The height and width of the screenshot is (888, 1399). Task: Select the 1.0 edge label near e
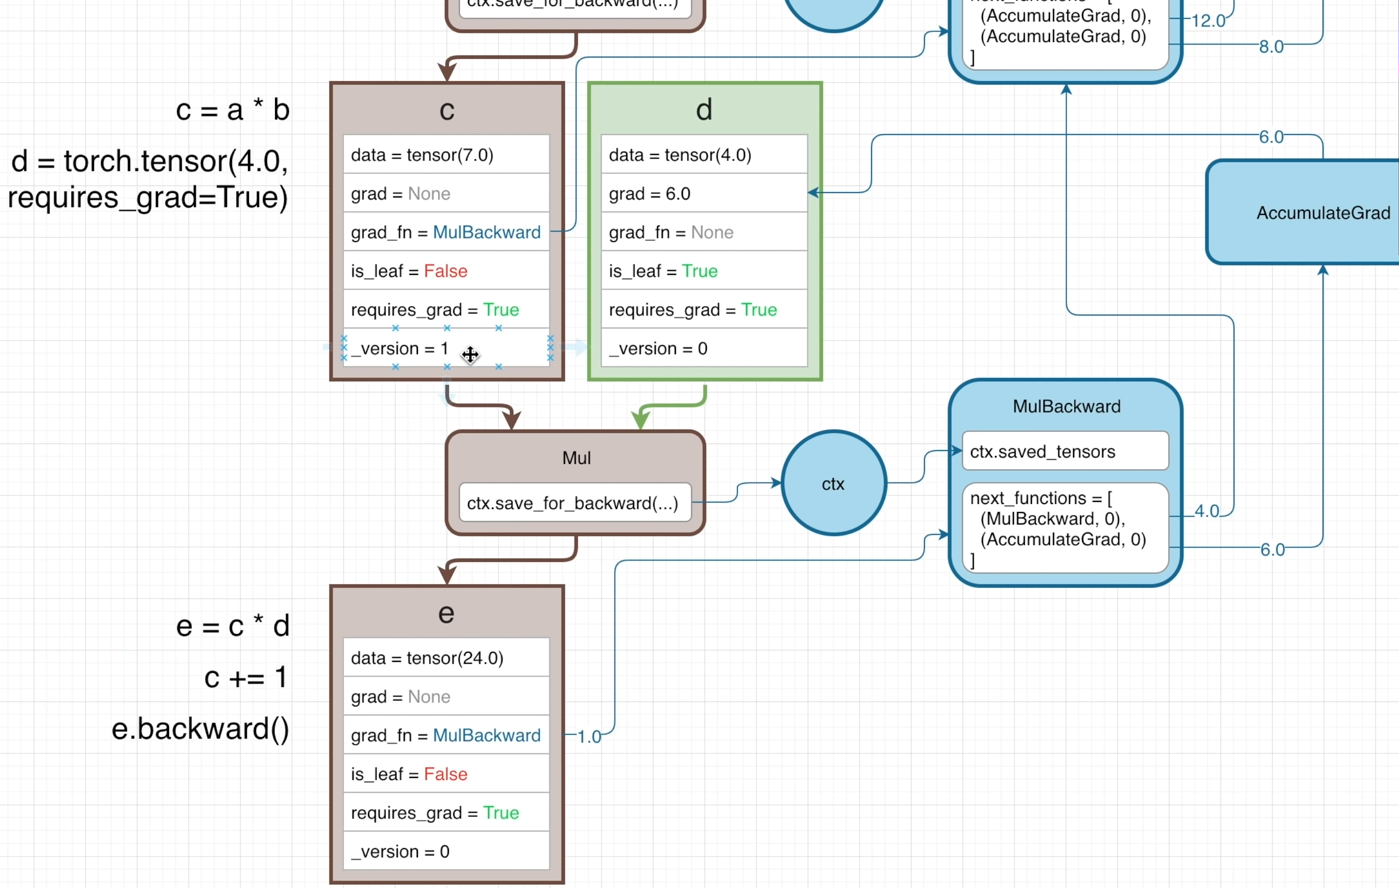[589, 737]
